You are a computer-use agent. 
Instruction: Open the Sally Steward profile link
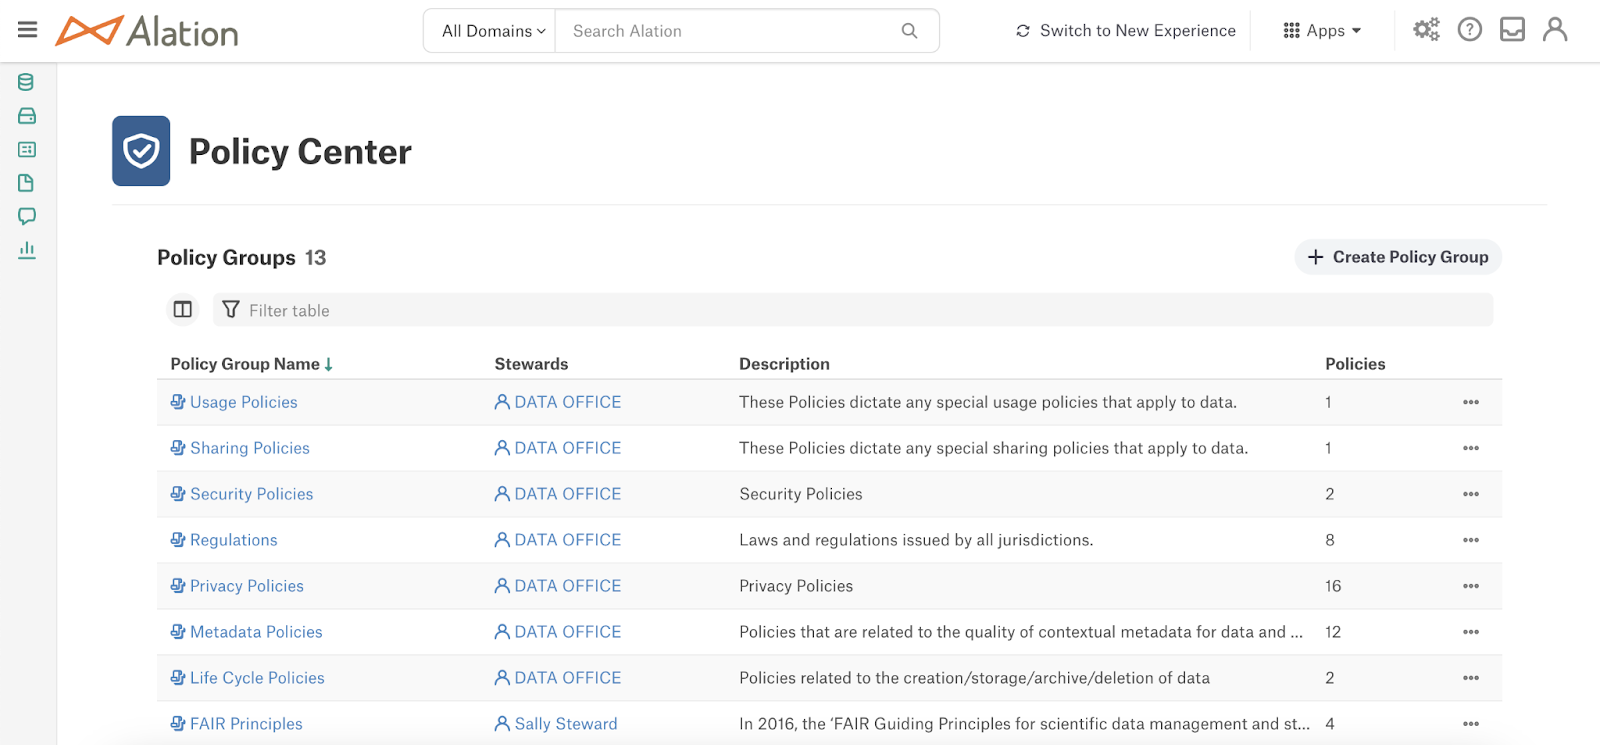[x=556, y=724]
